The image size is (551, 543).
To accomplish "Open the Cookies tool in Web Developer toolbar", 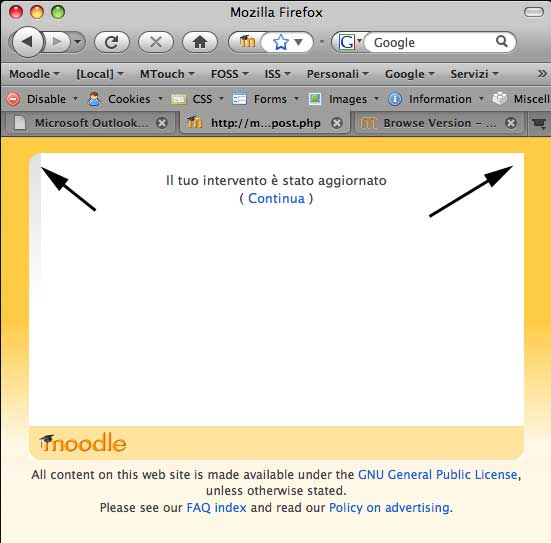I will point(125,99).
